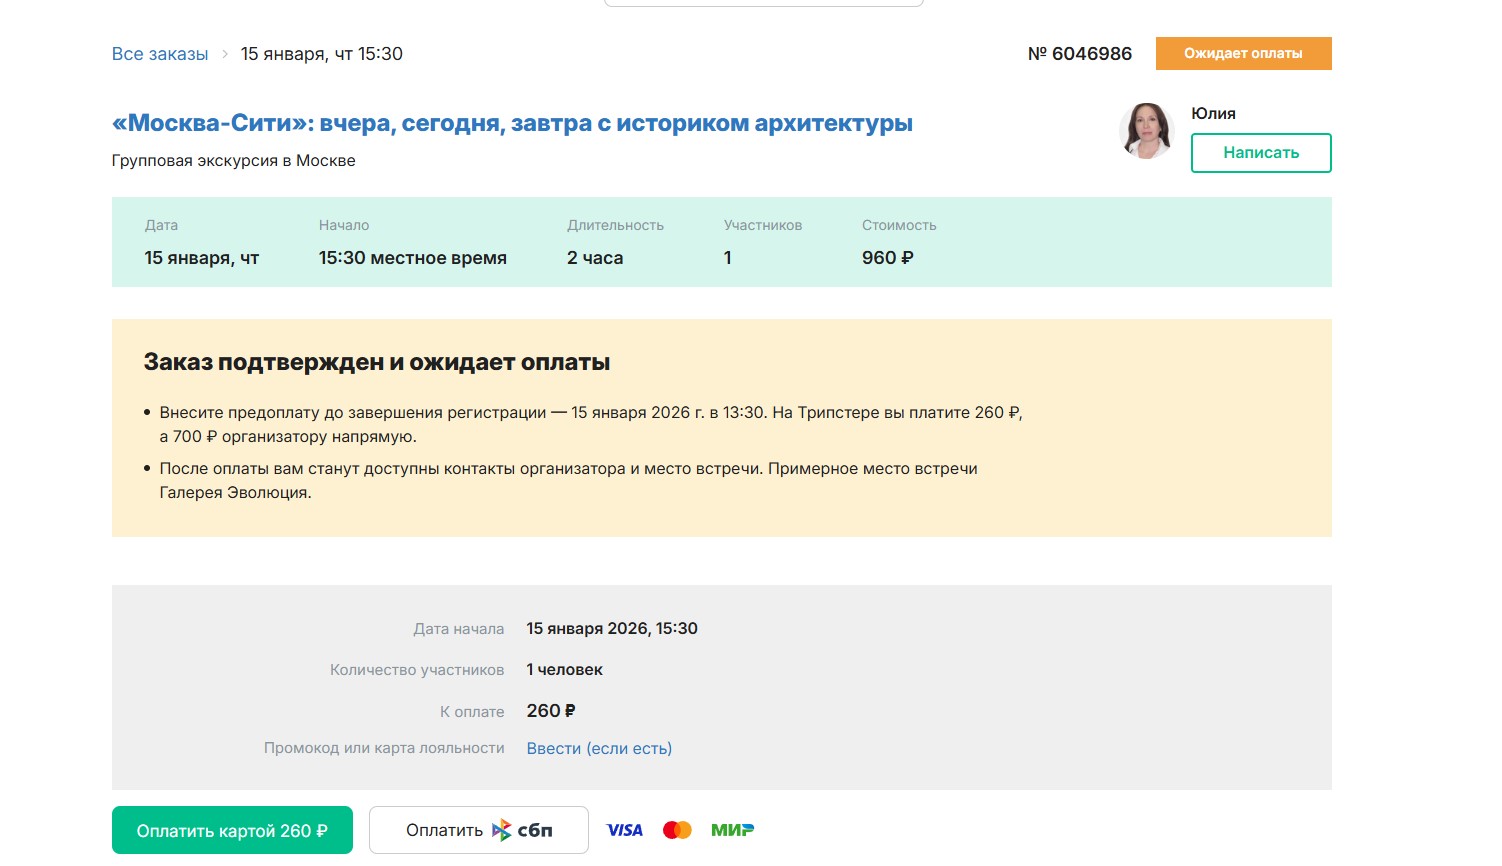Click the 960 ₽ cost value
Viewport: 1502px width, 866px height.
pos(887,258)
